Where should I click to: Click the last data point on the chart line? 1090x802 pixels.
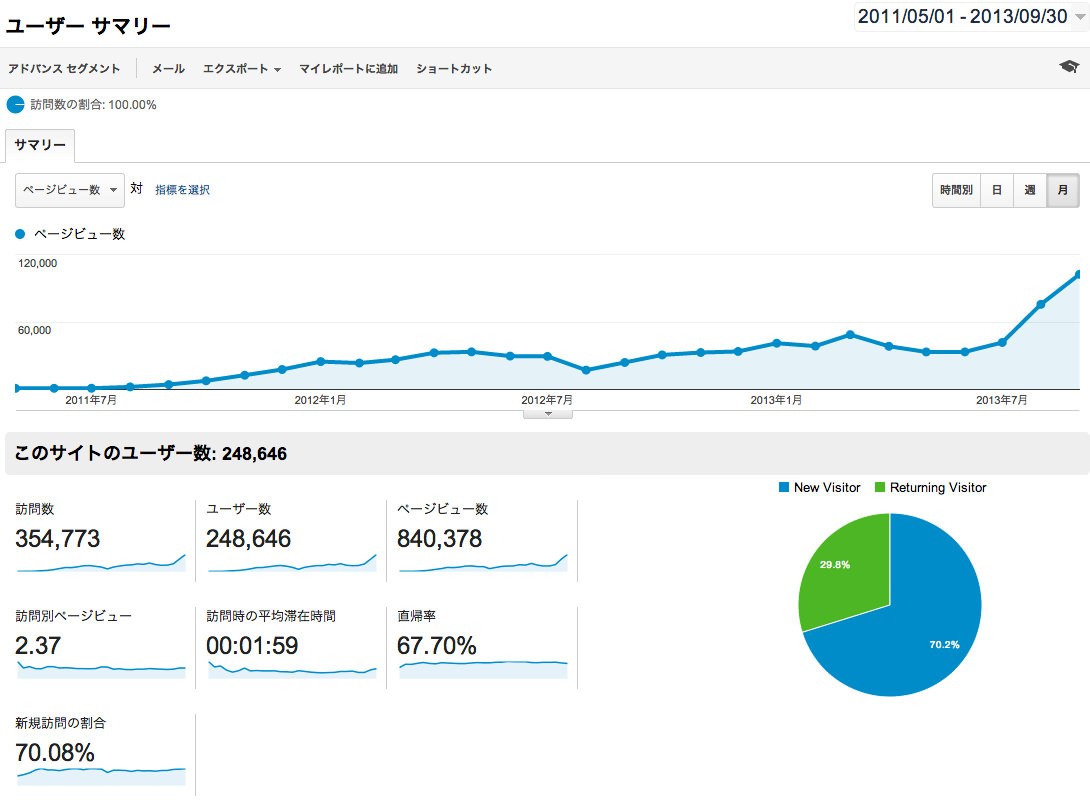tap(1078, 275)
